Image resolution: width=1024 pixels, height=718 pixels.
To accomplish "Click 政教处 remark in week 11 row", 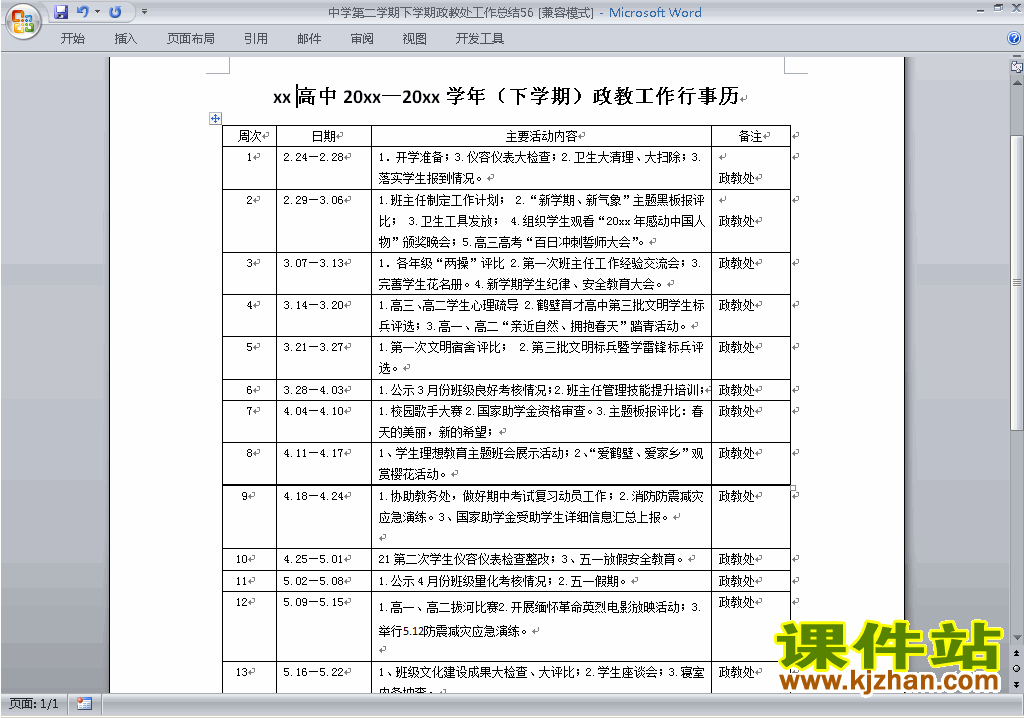I will pos(737,581).
